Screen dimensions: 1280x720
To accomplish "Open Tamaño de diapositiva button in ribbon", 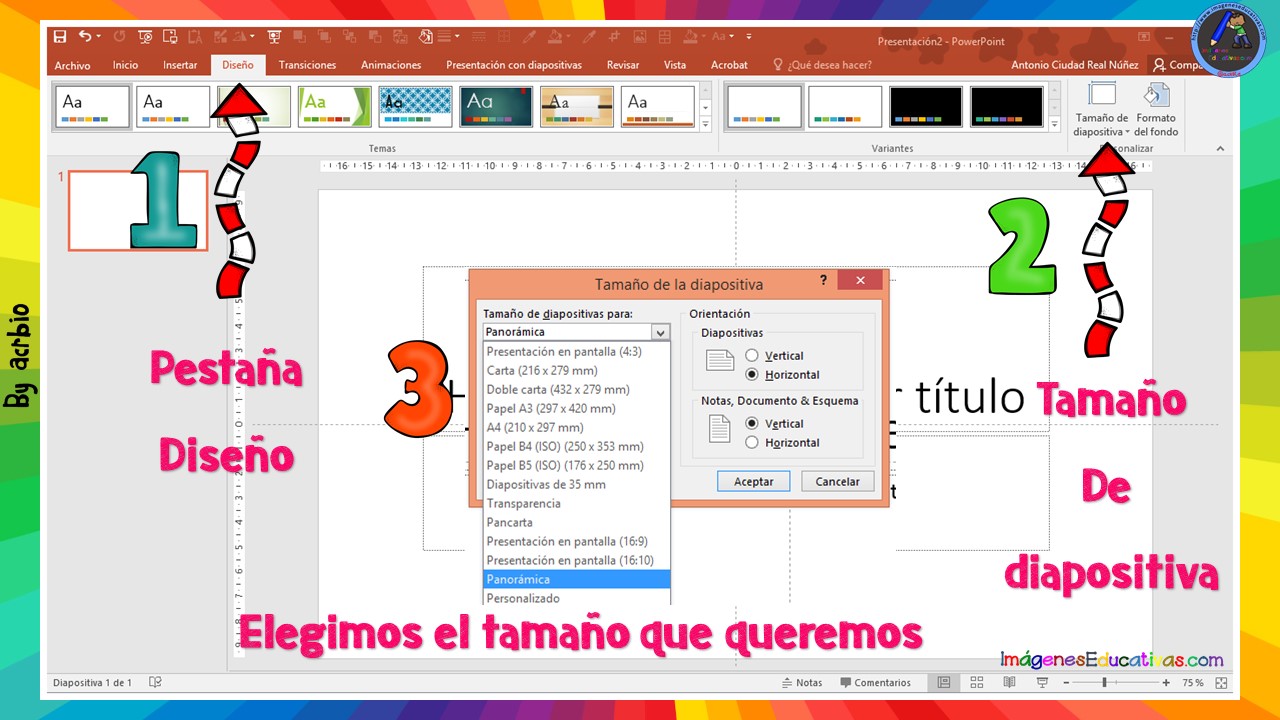I will [x=1101, y=109].
